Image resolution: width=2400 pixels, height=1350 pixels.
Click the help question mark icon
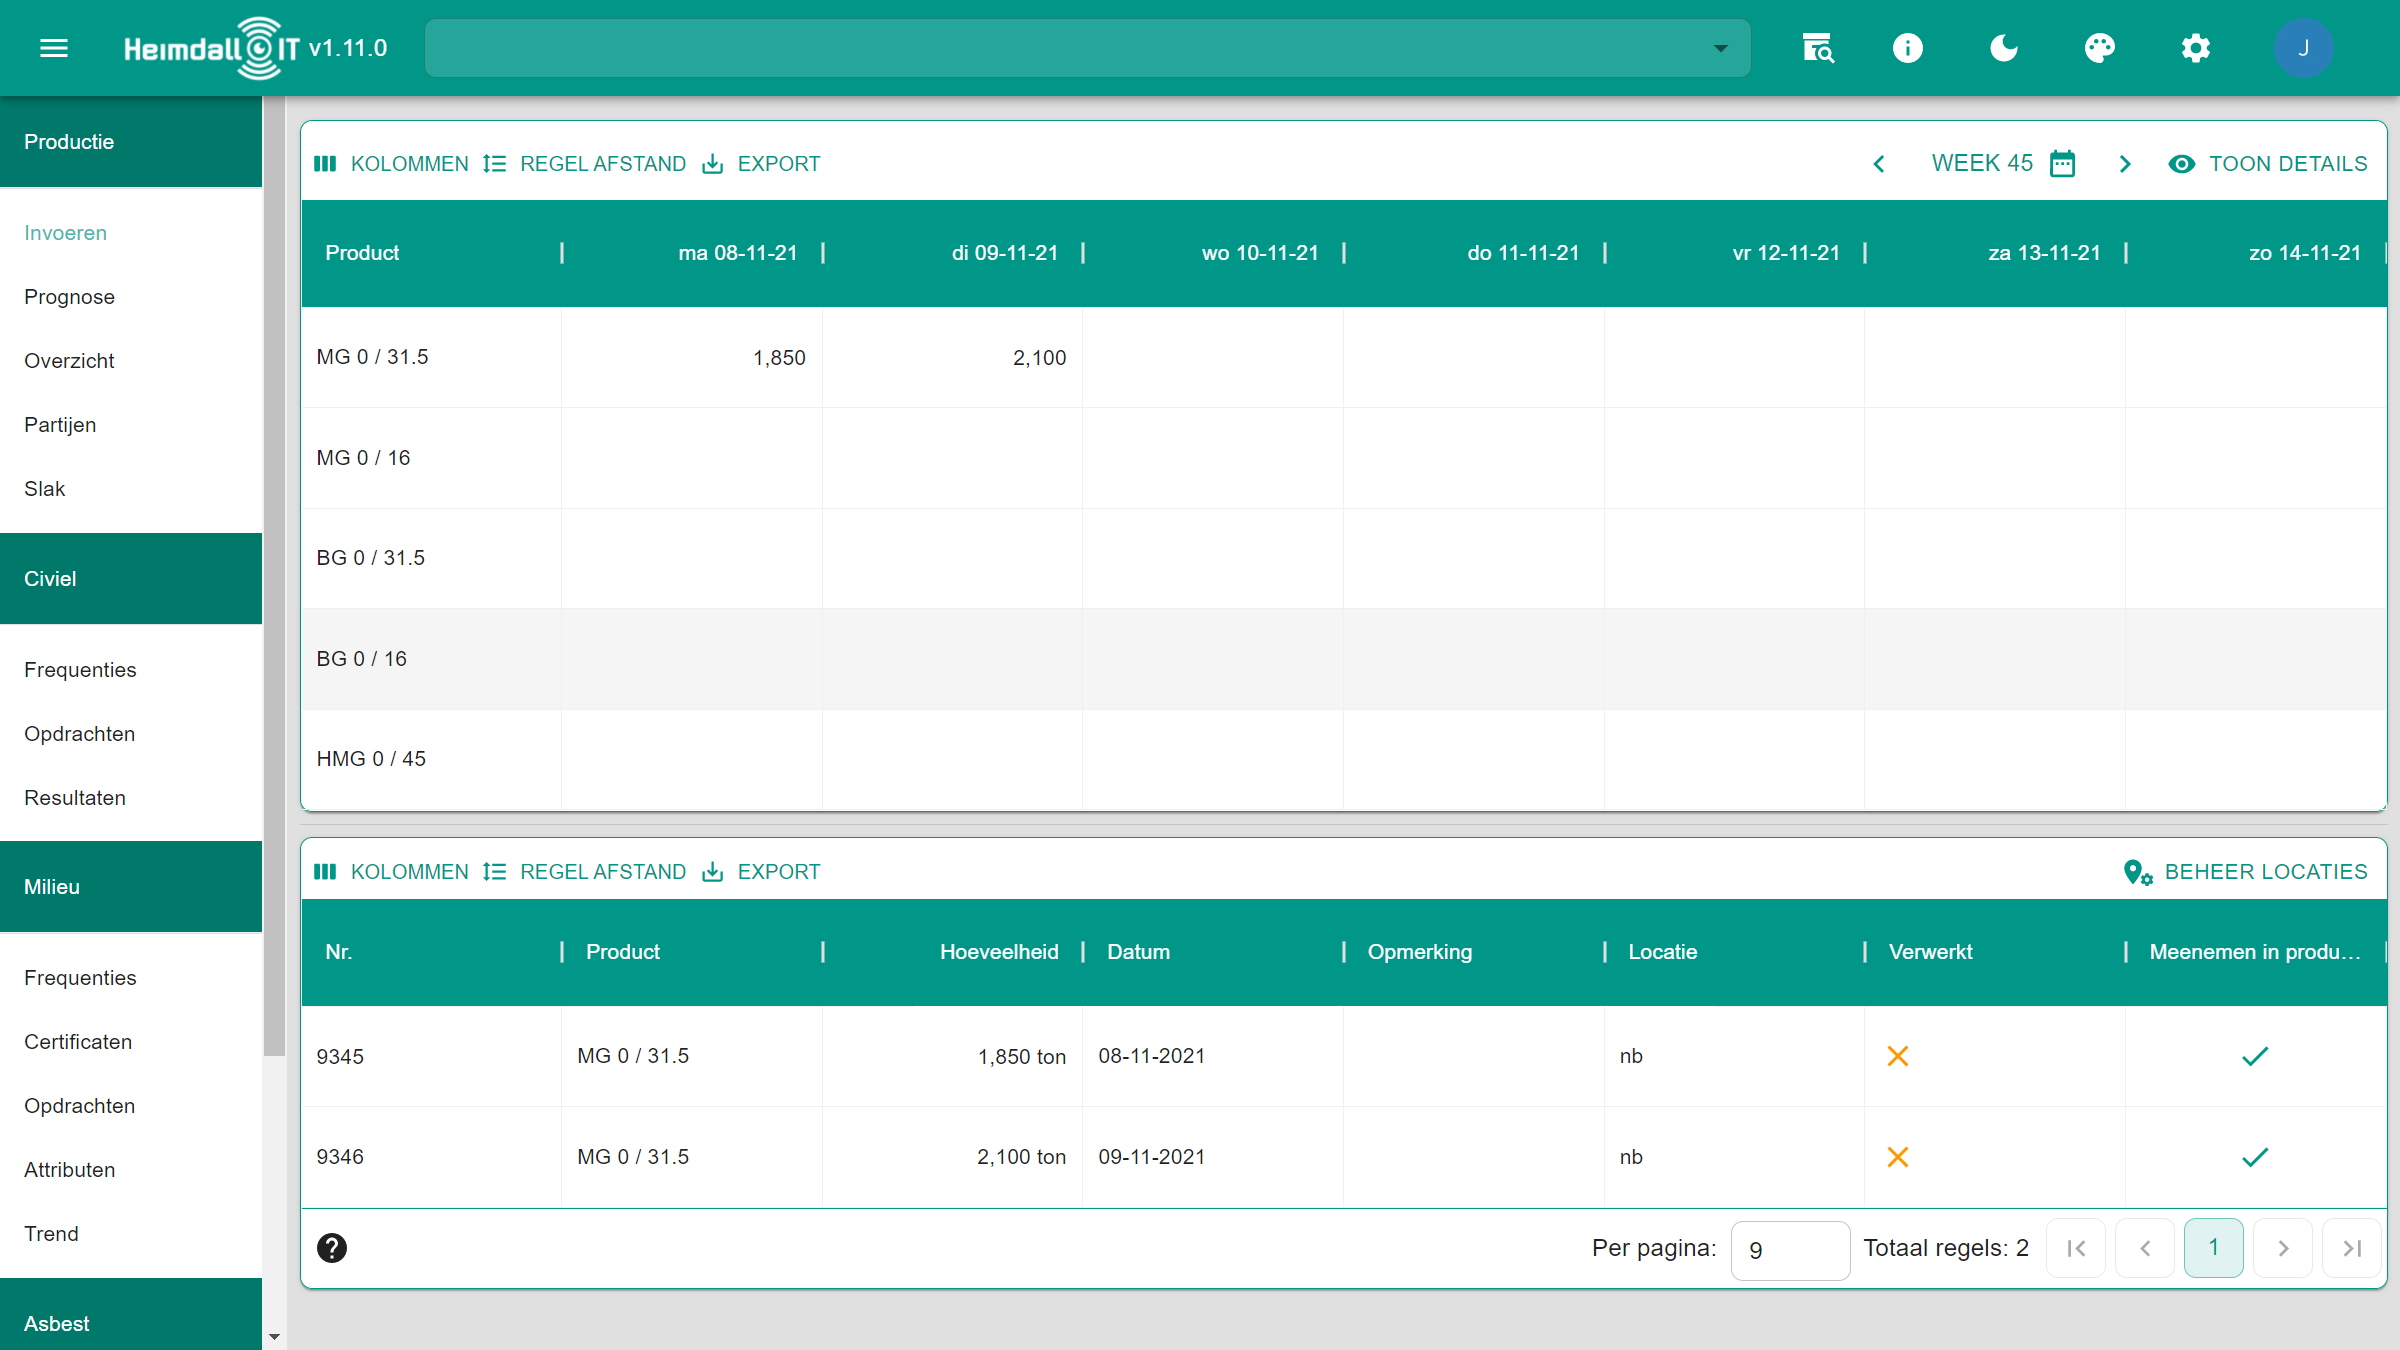(332, 1247)
